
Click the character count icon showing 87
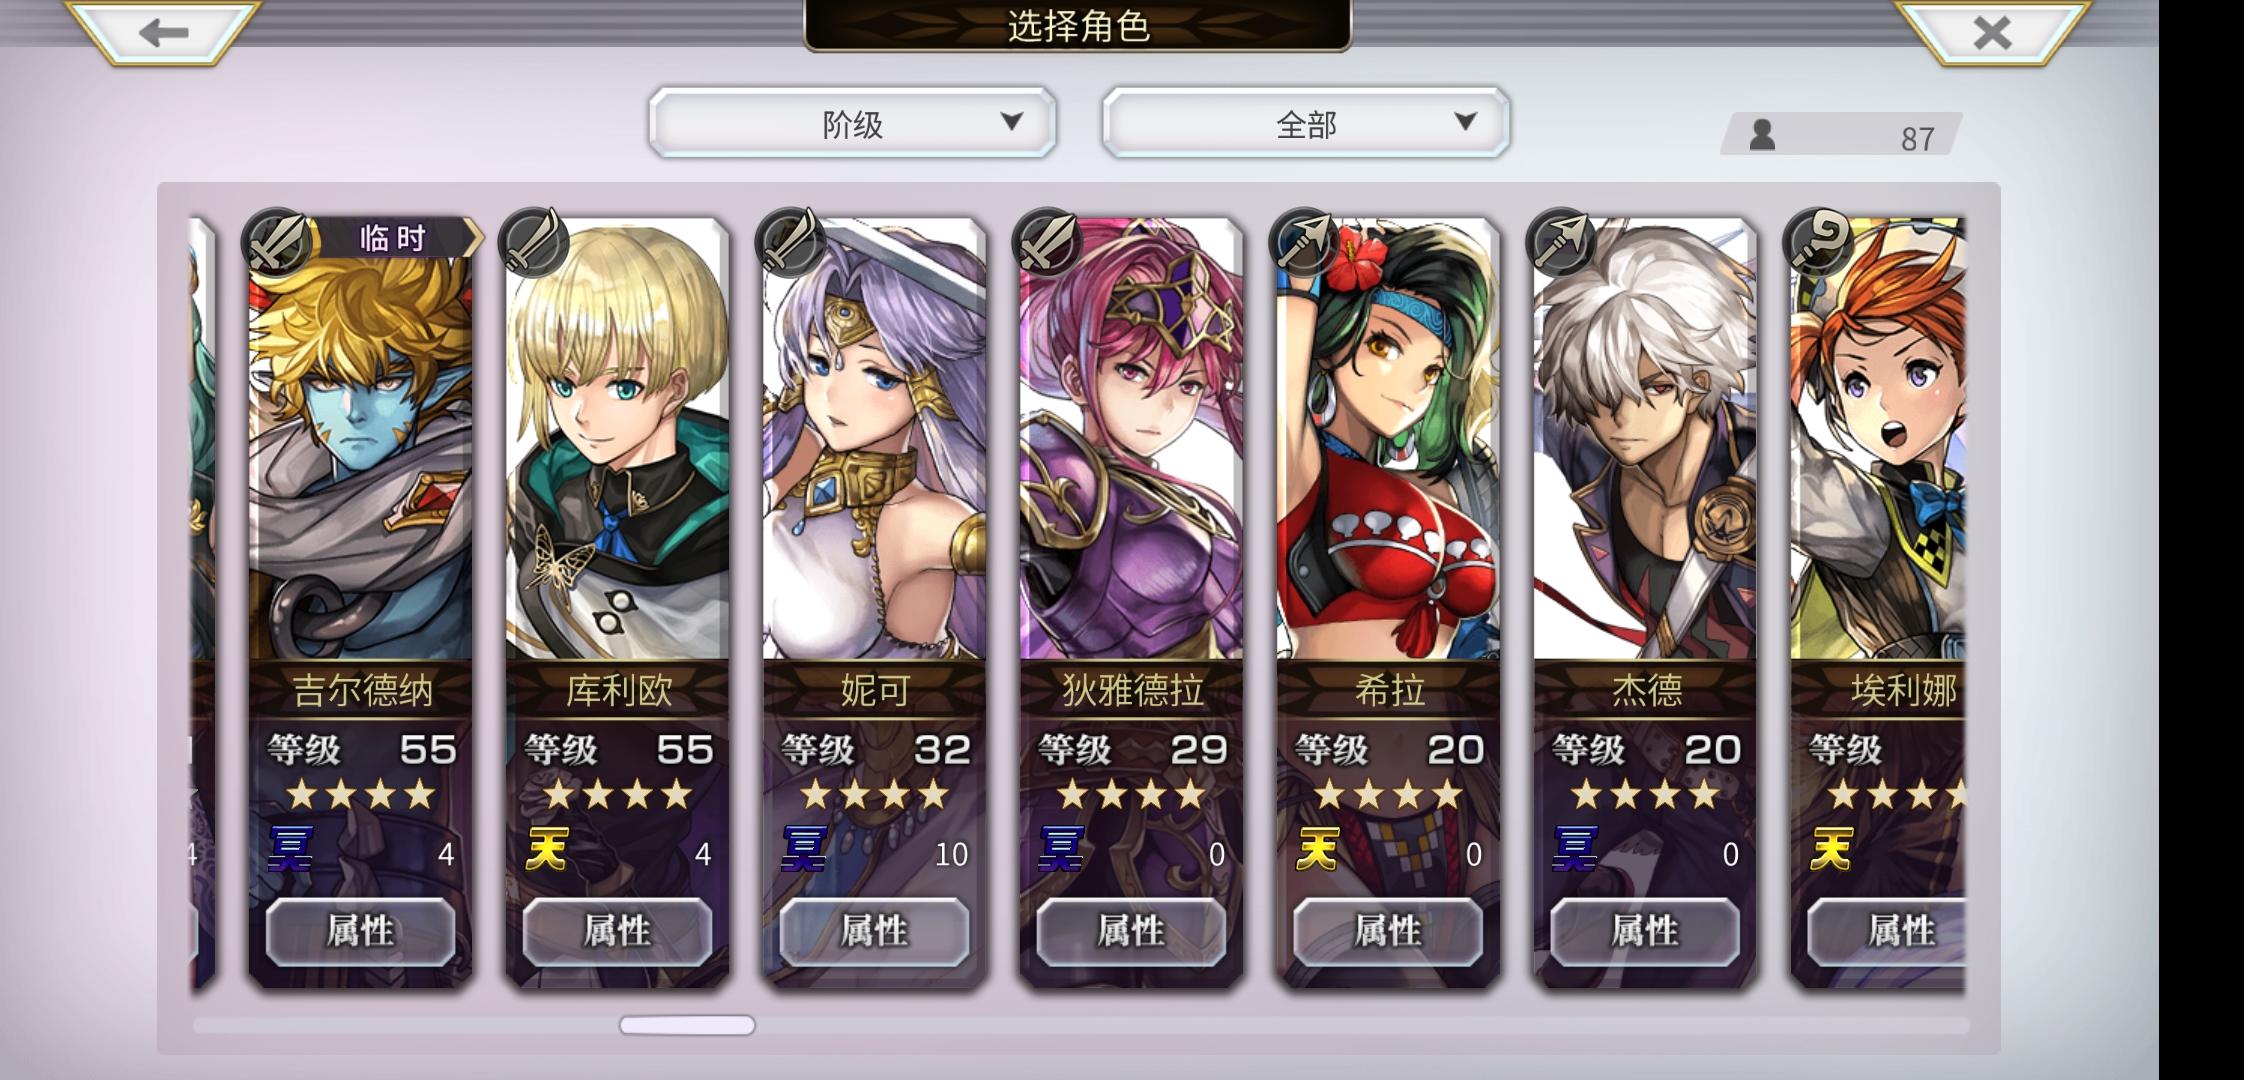pyautogui.click(x=1762, y=134)
